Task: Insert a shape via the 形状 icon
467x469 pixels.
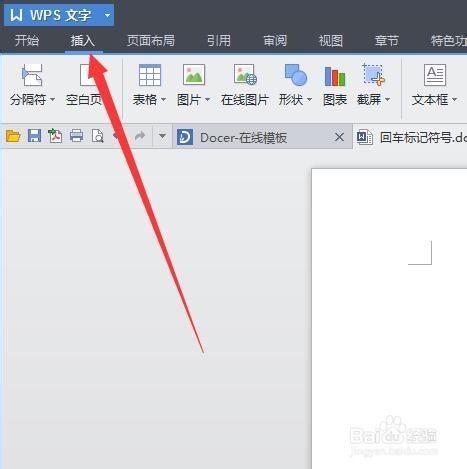Action: 295,75
